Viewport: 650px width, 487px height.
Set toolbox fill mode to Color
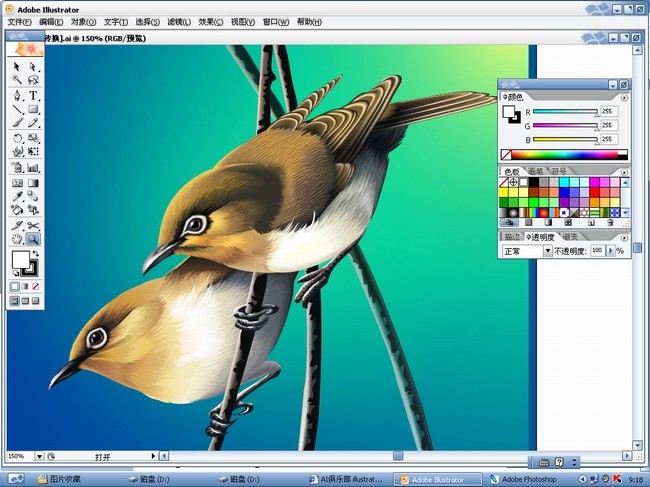pyautogui.click(x=15, y=286)
